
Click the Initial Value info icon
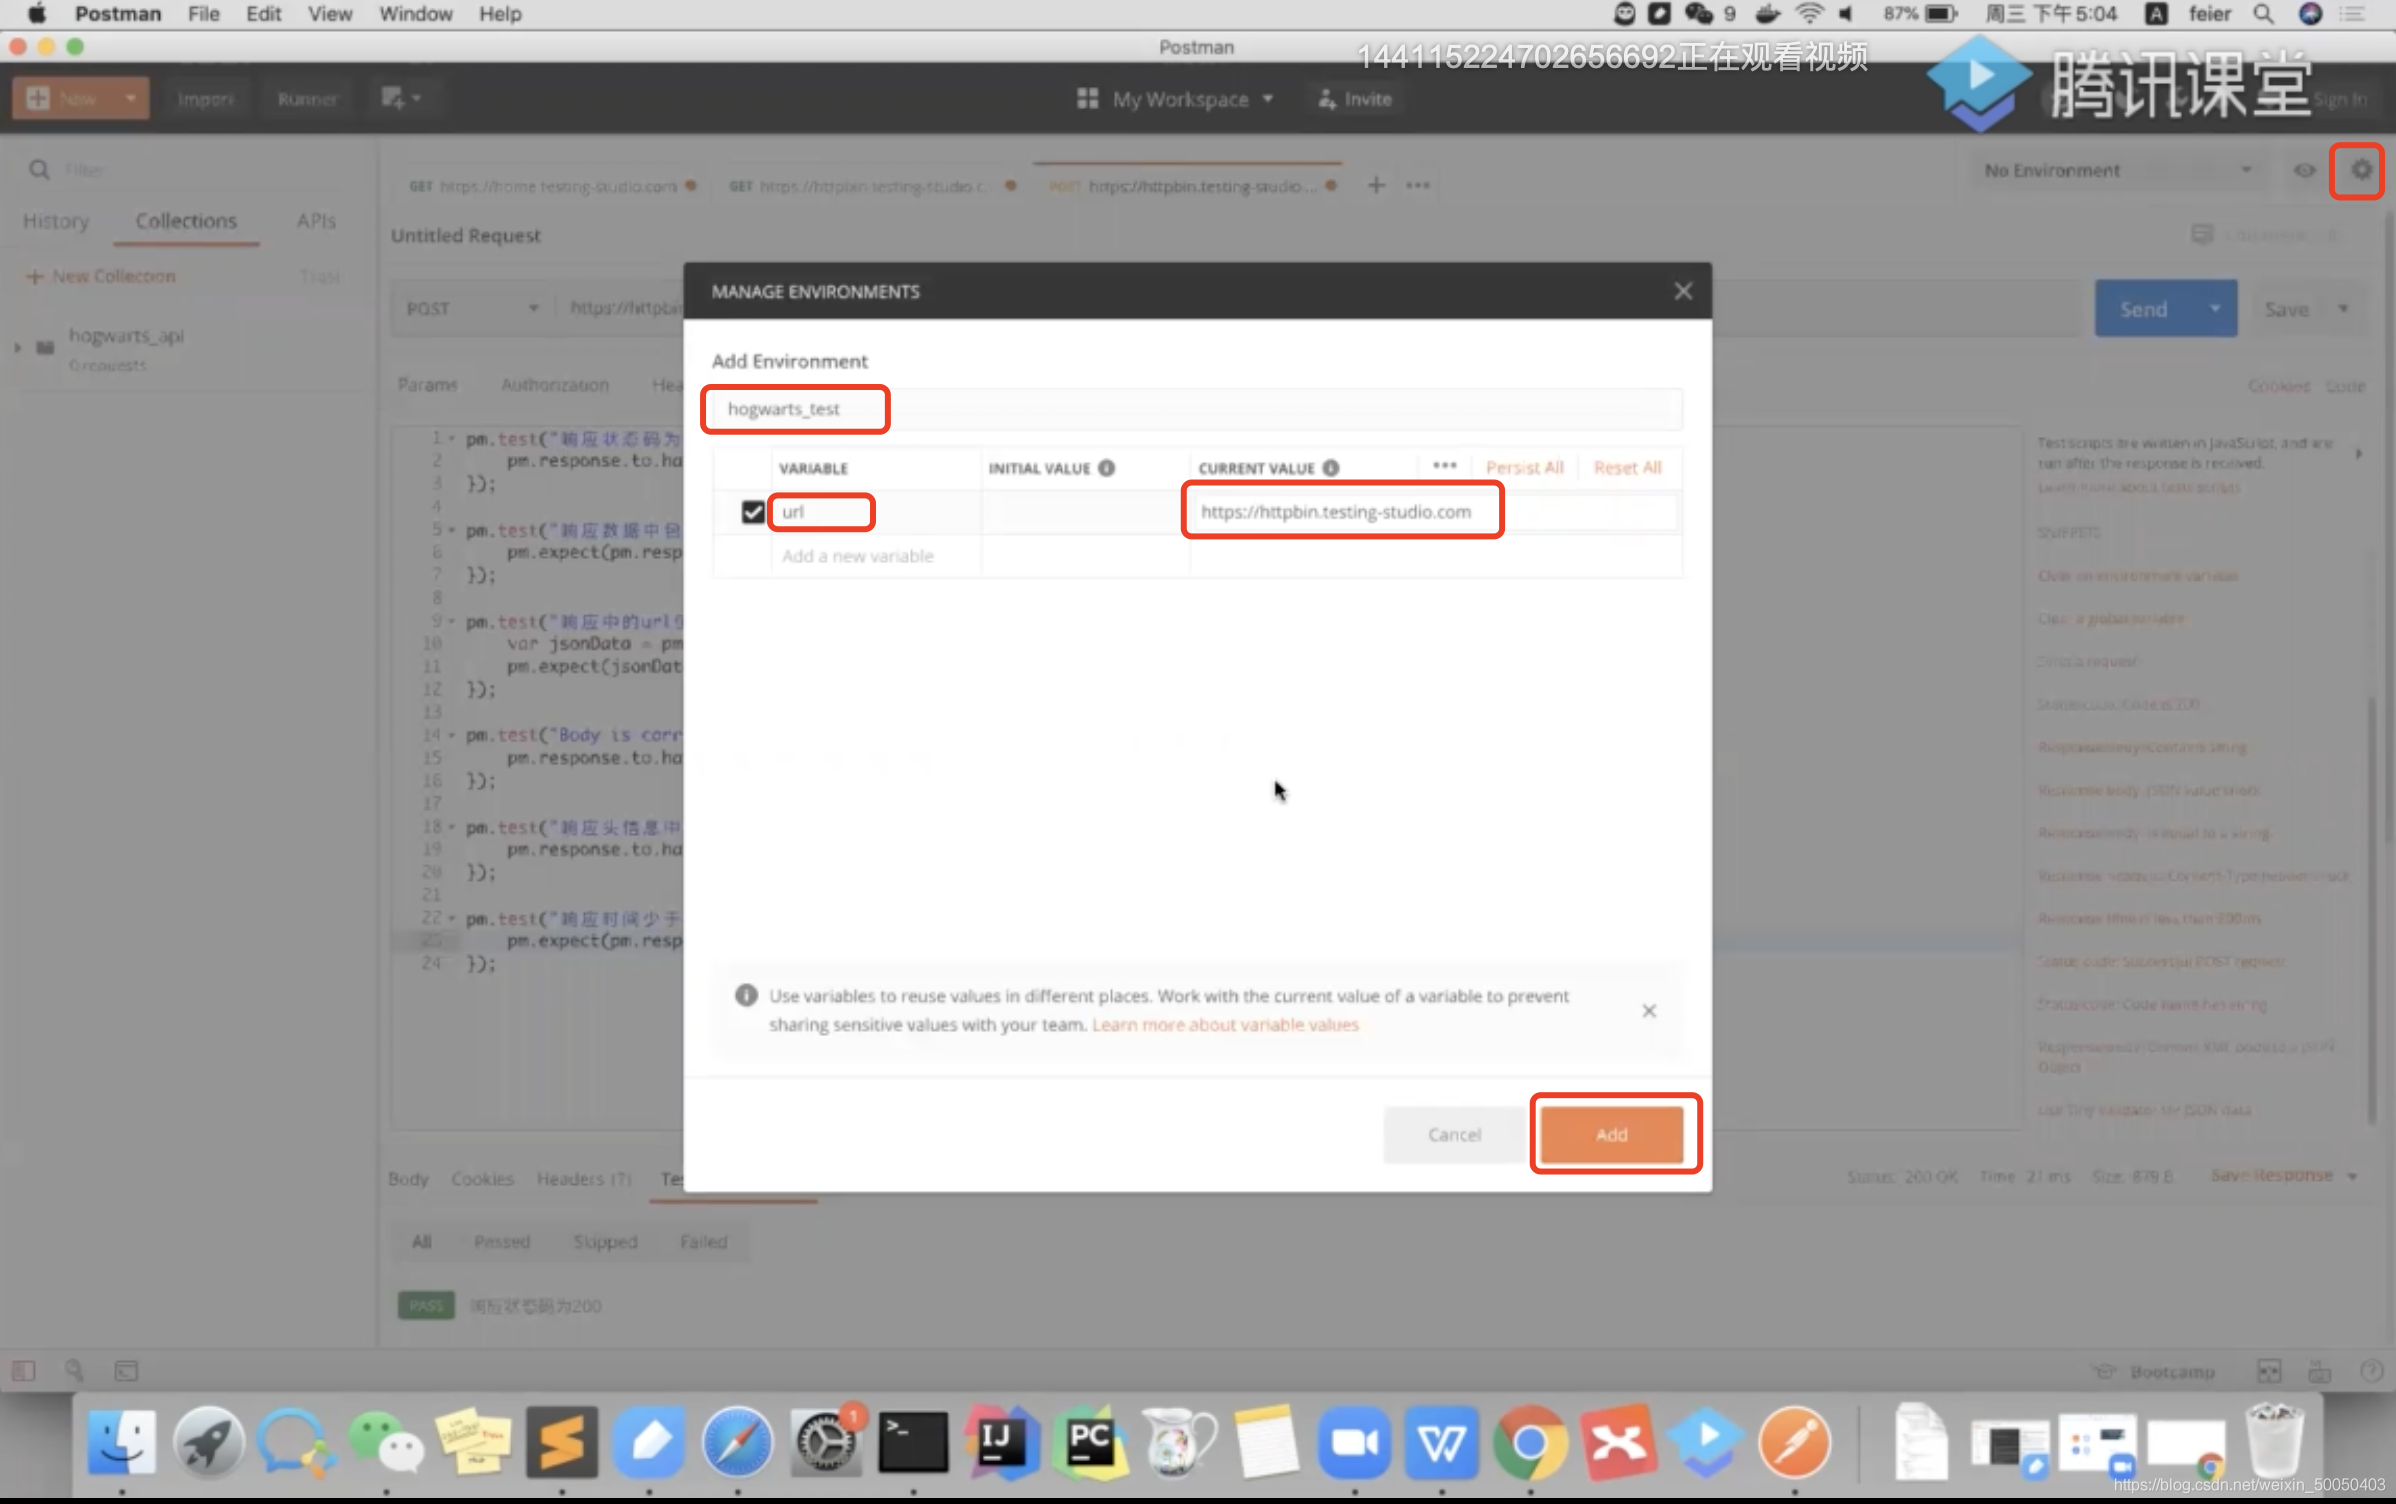pyautogui.click(x=1106, y=468)
